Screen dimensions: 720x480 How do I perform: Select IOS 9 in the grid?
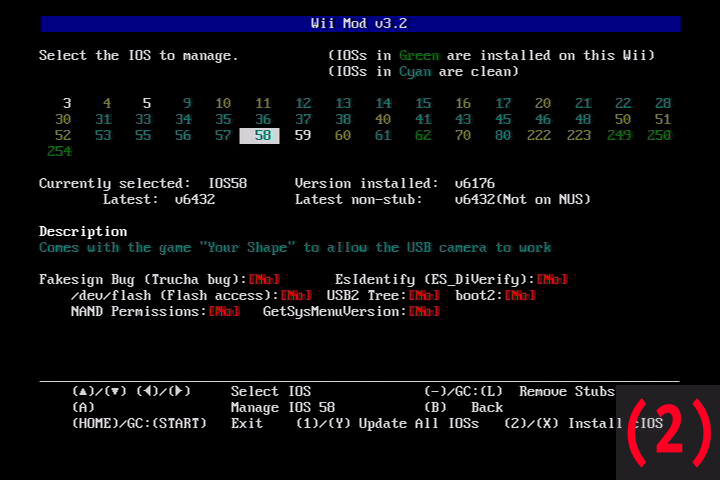tap(187, 103)
